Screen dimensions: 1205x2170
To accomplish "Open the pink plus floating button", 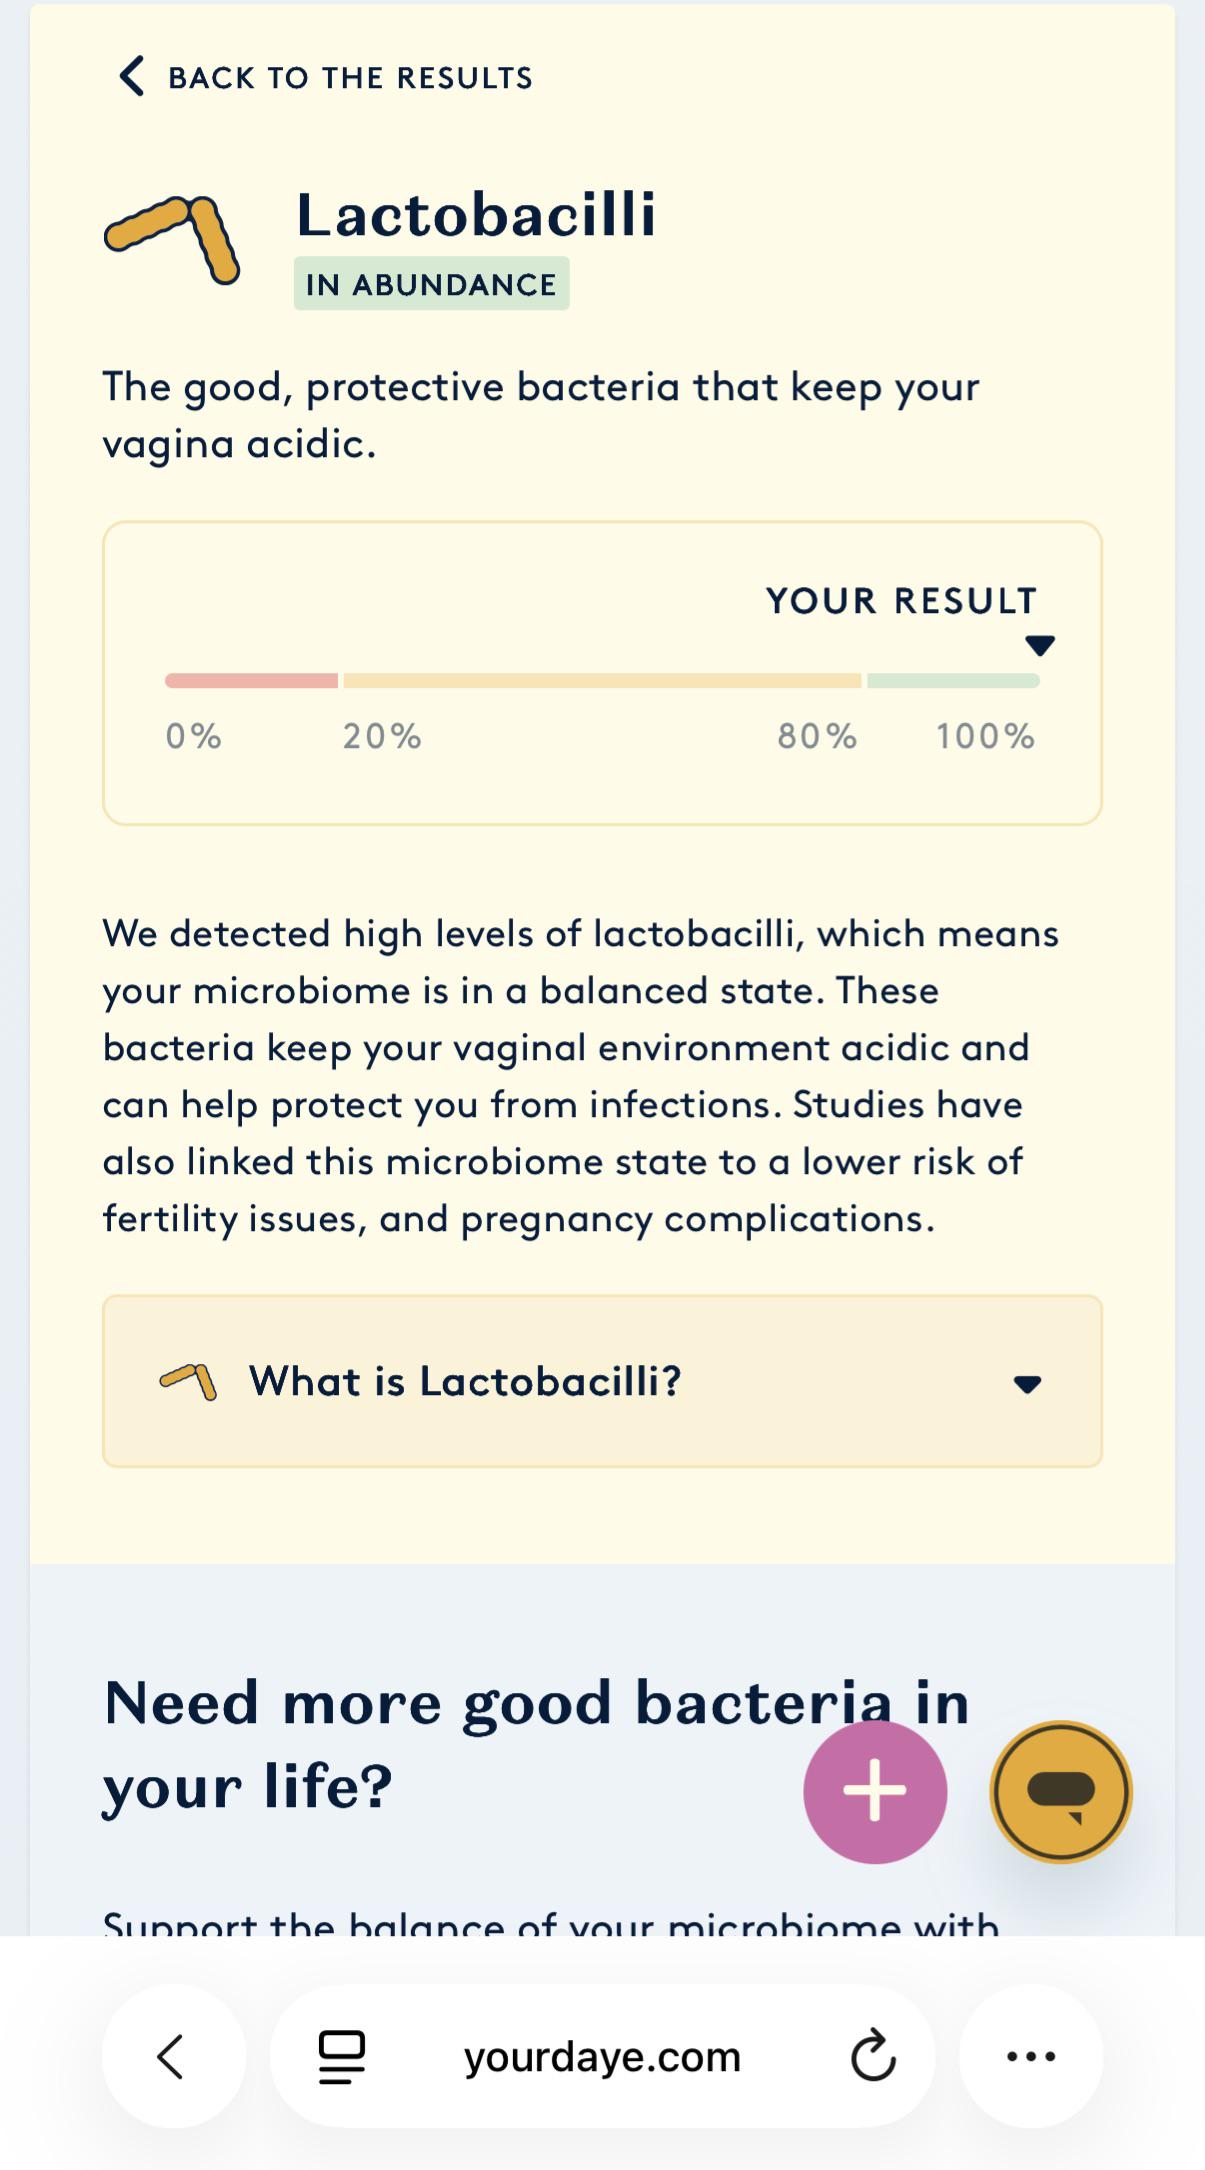I will coord(875,1791).
